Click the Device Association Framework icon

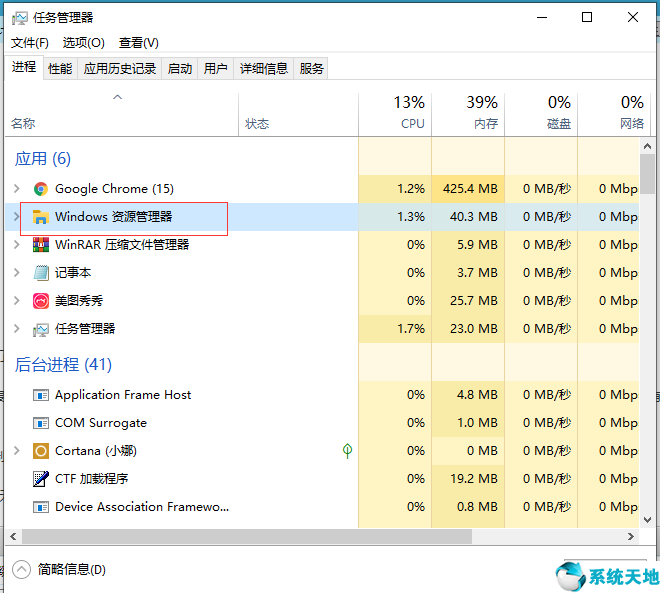click(41, 507)
